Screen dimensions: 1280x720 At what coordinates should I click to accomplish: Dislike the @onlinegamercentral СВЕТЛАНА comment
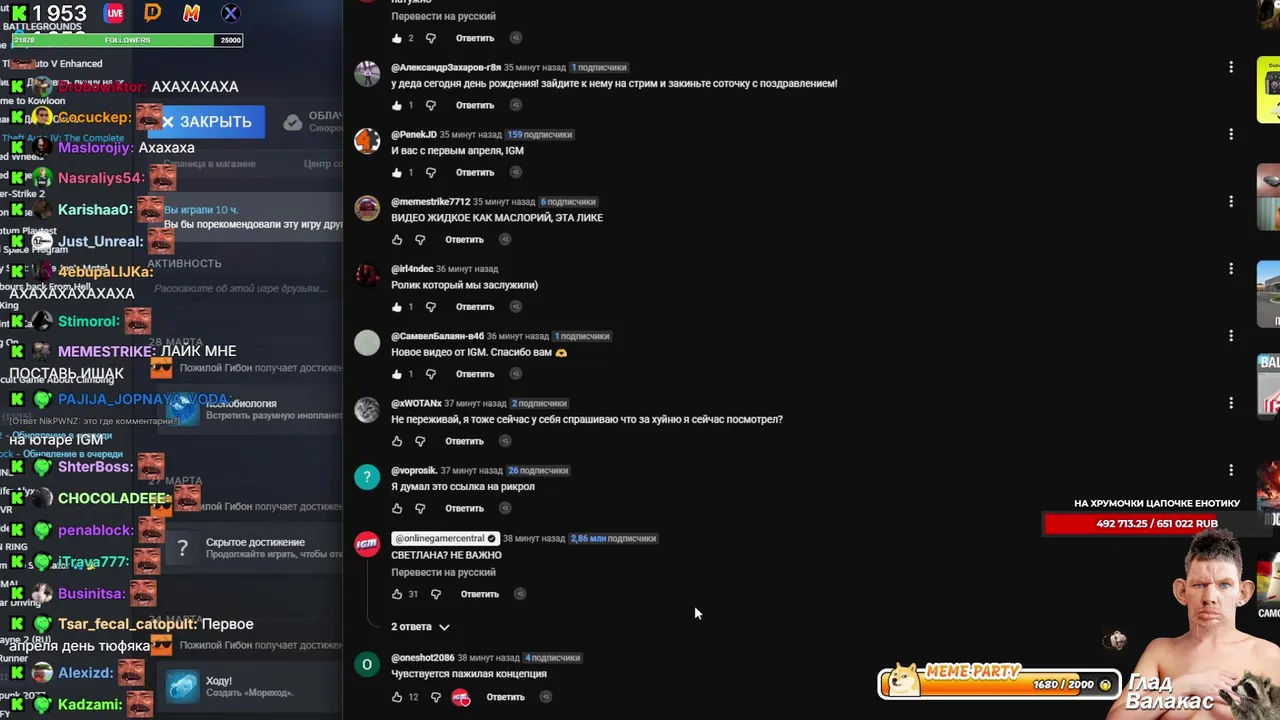pos(435,594)
